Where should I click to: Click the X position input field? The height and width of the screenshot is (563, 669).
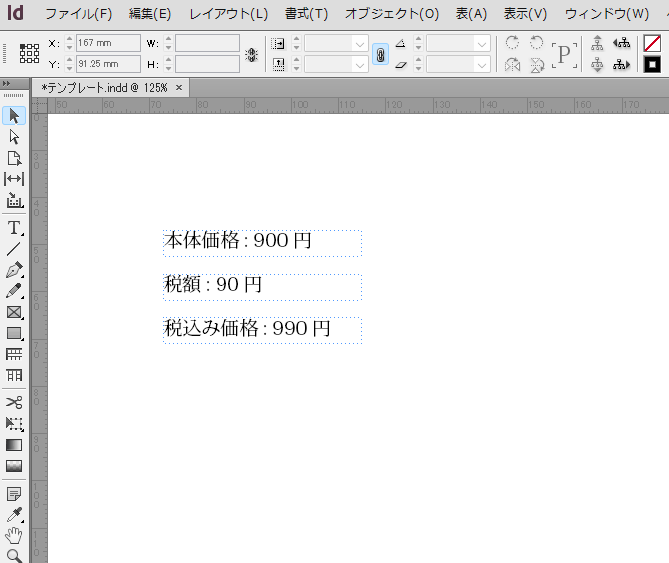pyautogui.click(x=108, y=44)
